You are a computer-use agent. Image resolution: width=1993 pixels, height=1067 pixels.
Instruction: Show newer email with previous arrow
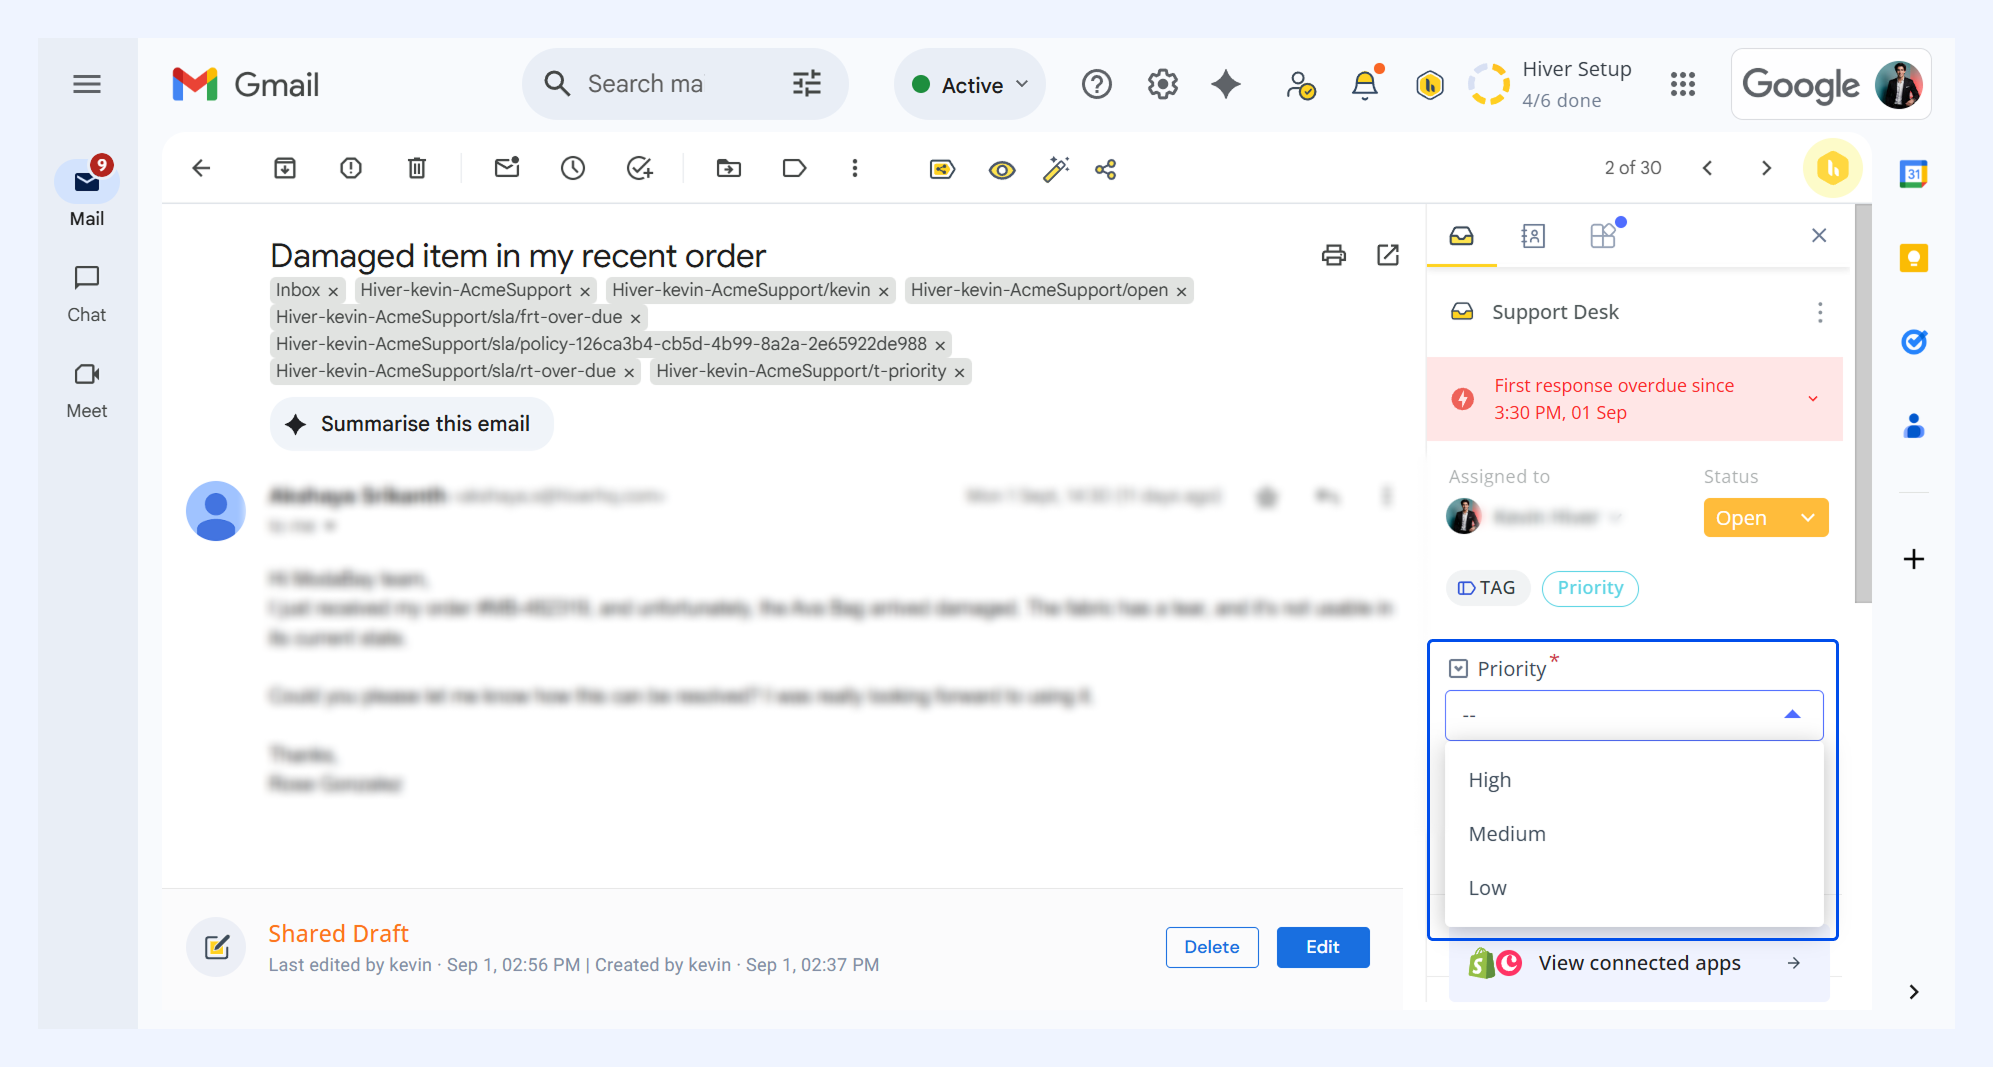(x=1708, y=168)
